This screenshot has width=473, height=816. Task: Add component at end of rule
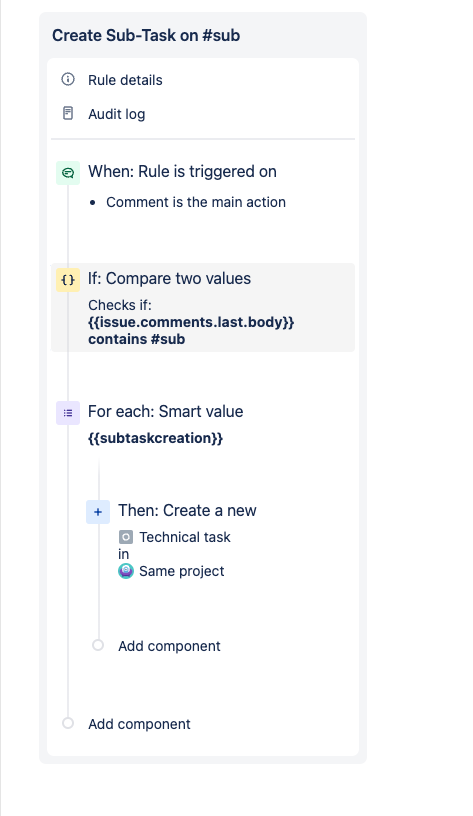(139, 724)
